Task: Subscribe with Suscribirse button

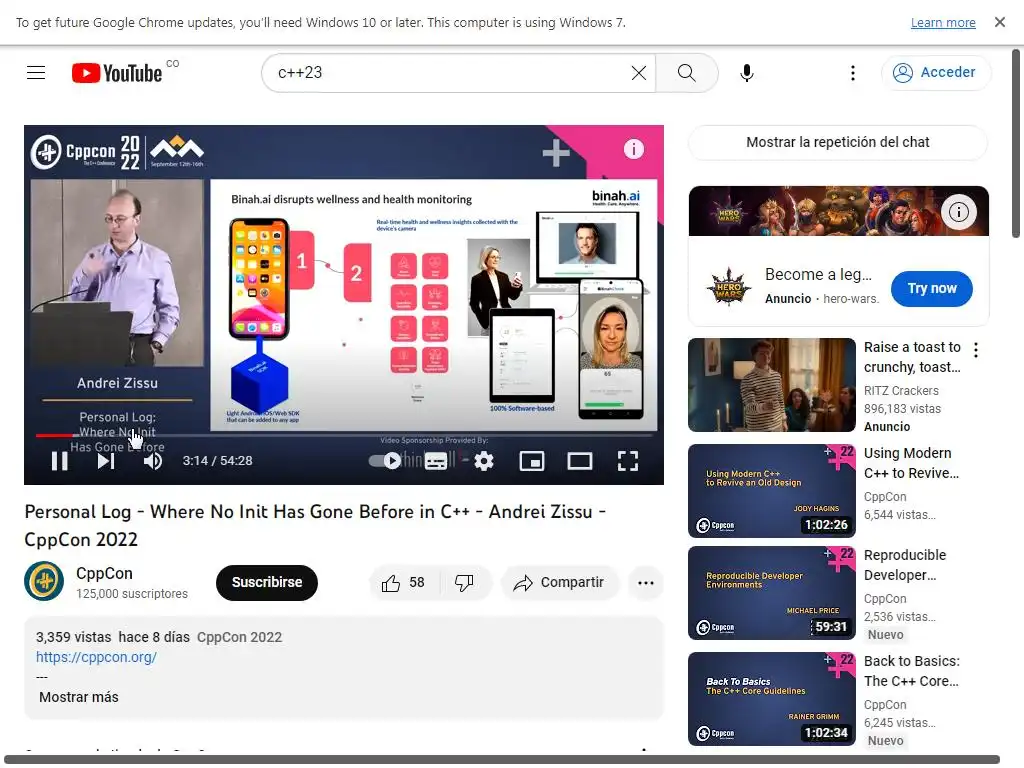Action: 266,583
